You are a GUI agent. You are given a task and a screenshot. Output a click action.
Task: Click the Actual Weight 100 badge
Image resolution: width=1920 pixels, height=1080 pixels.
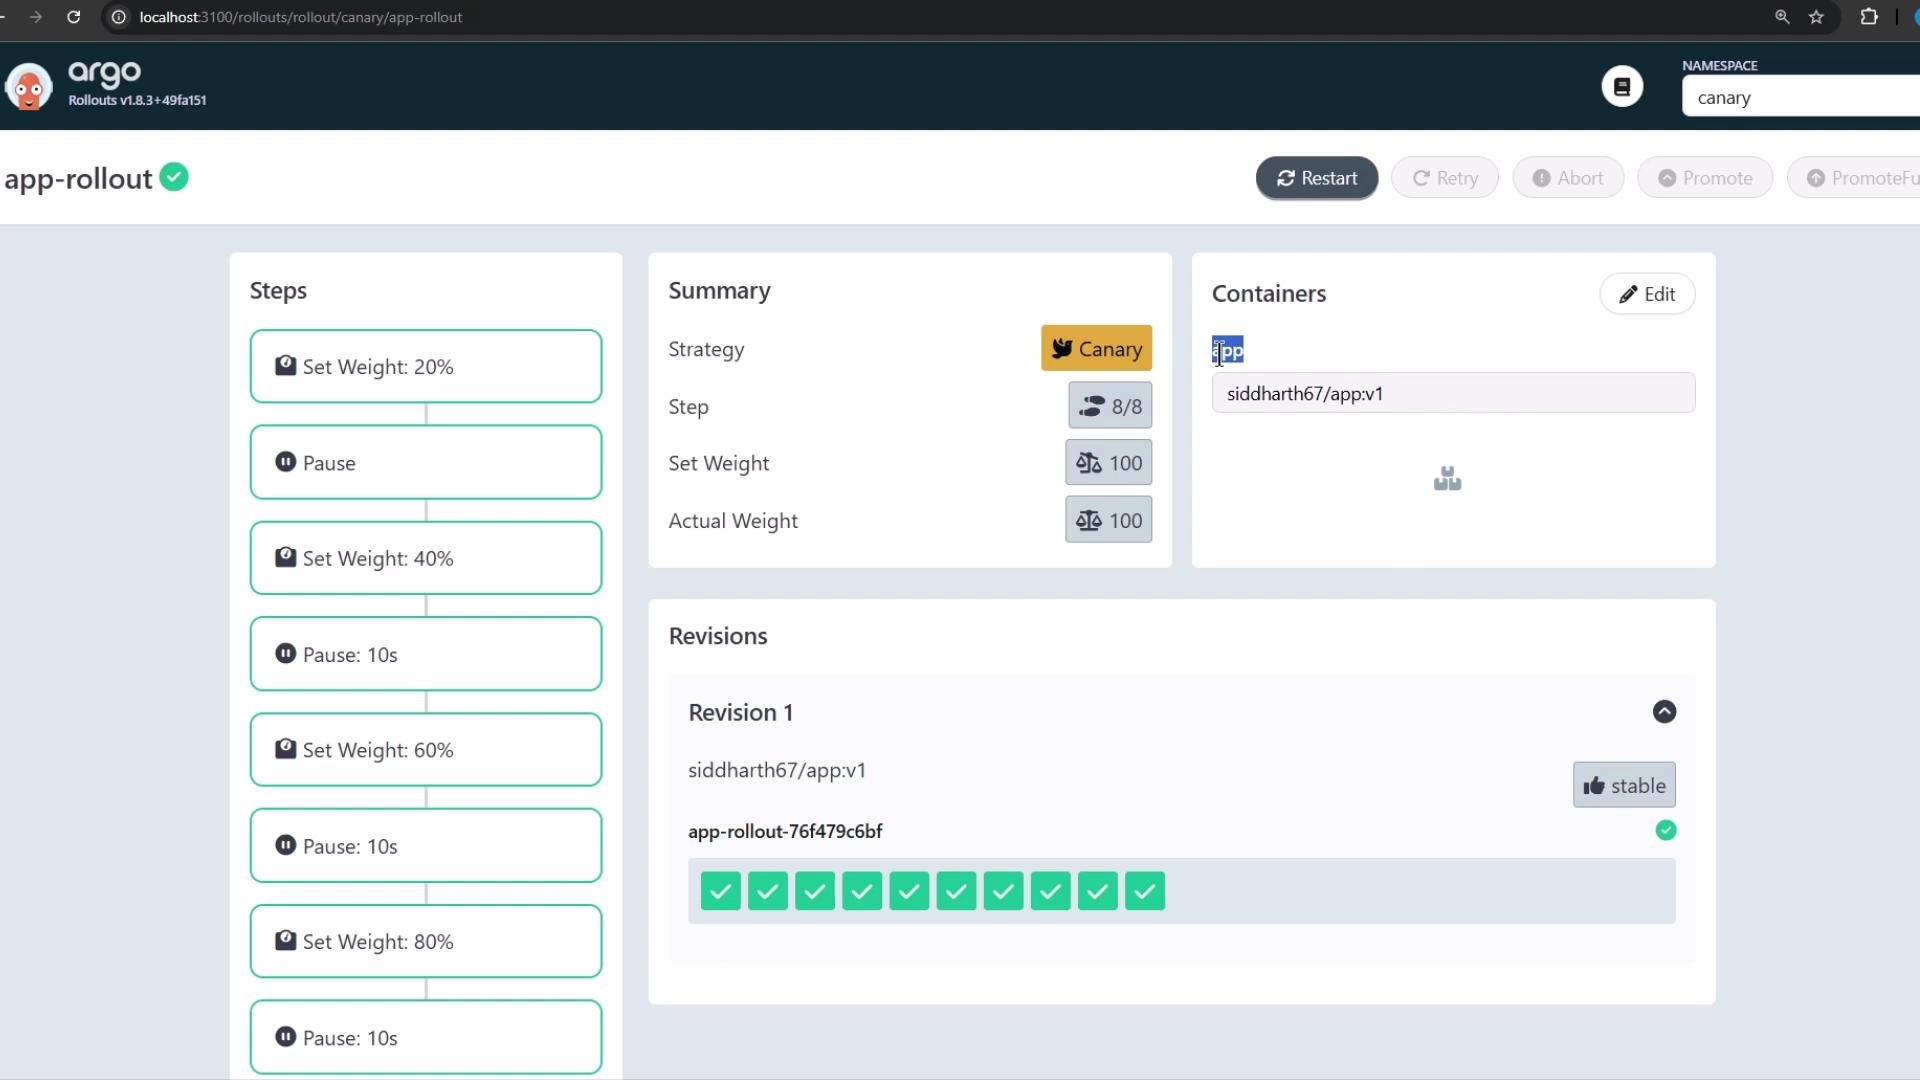1108,520
